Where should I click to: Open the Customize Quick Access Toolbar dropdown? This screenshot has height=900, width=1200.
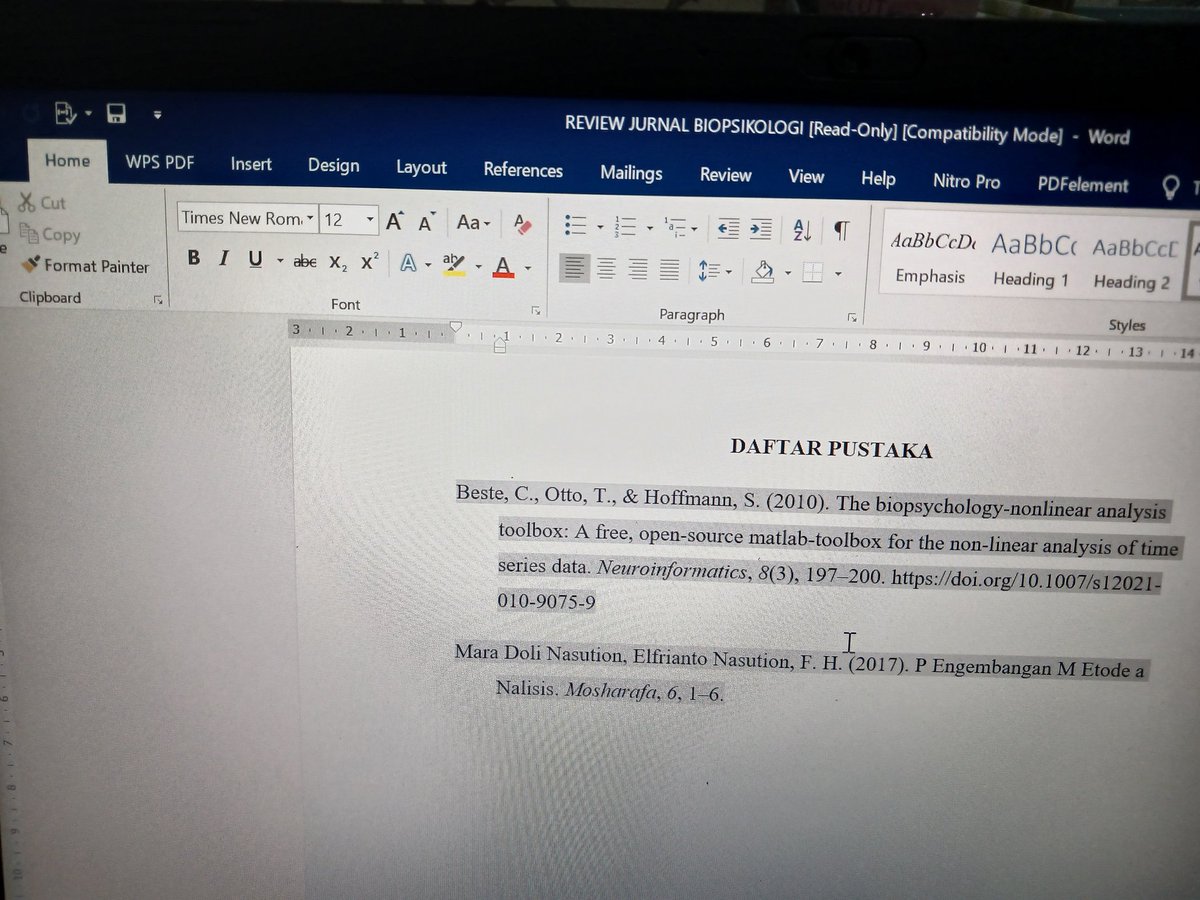pos(157,115)
